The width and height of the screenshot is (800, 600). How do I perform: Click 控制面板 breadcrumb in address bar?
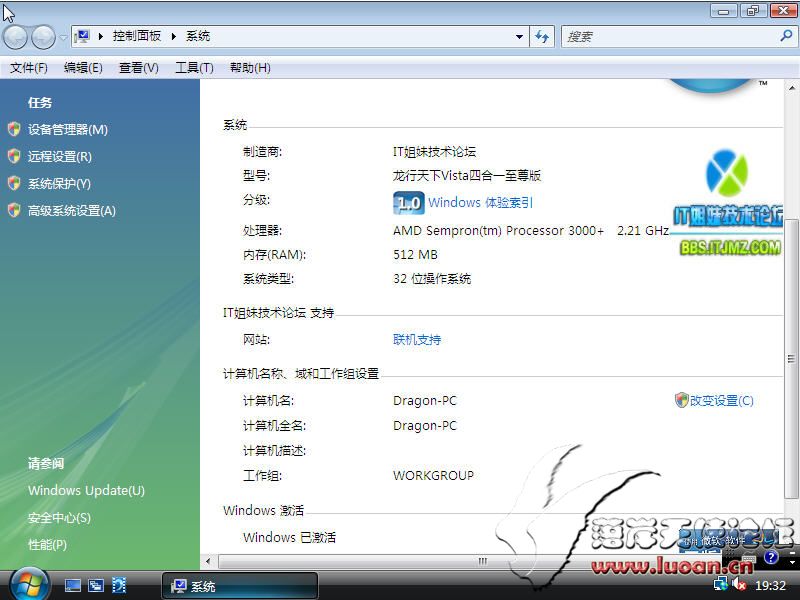(x=137, y=36)
